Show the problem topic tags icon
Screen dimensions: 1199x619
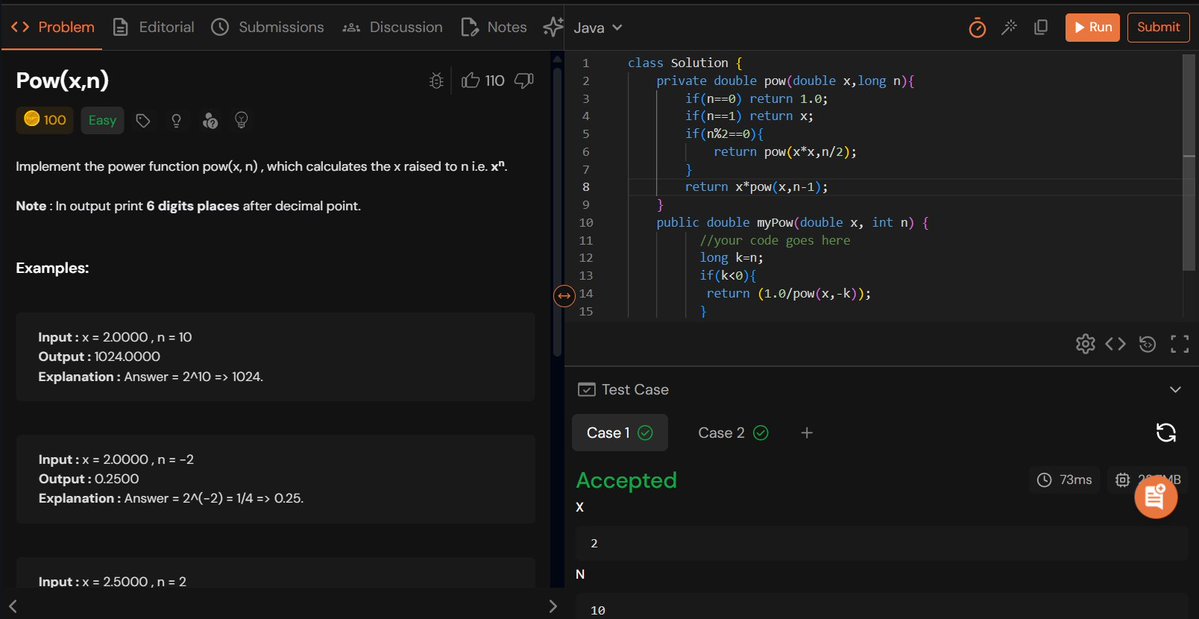point(142,120)
